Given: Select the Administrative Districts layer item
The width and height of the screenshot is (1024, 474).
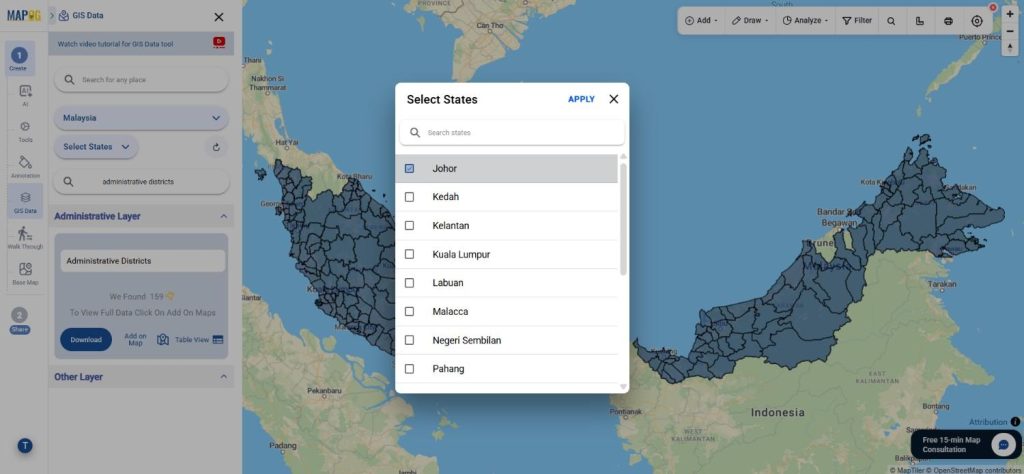Looking at the screenshot, I should [143, 261].
